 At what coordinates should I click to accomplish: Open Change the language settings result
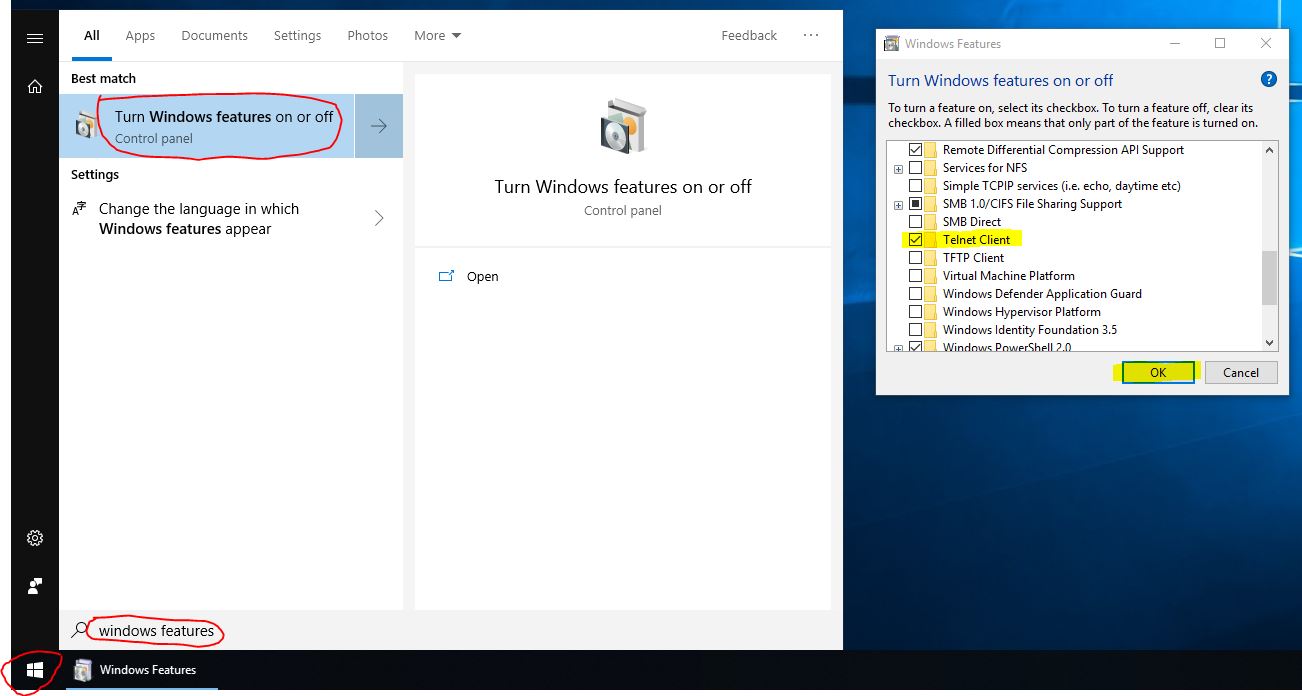(x=231, y=218)
